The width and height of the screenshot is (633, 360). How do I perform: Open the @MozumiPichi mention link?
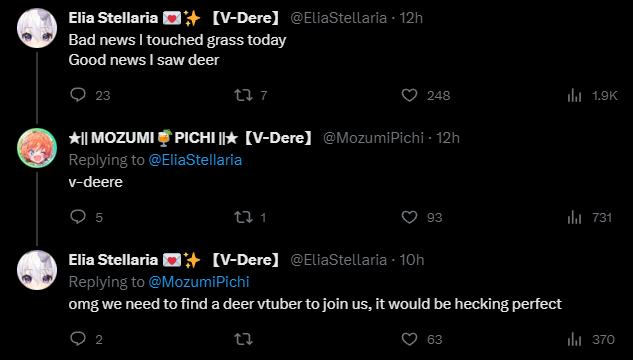tap(199, 282)
